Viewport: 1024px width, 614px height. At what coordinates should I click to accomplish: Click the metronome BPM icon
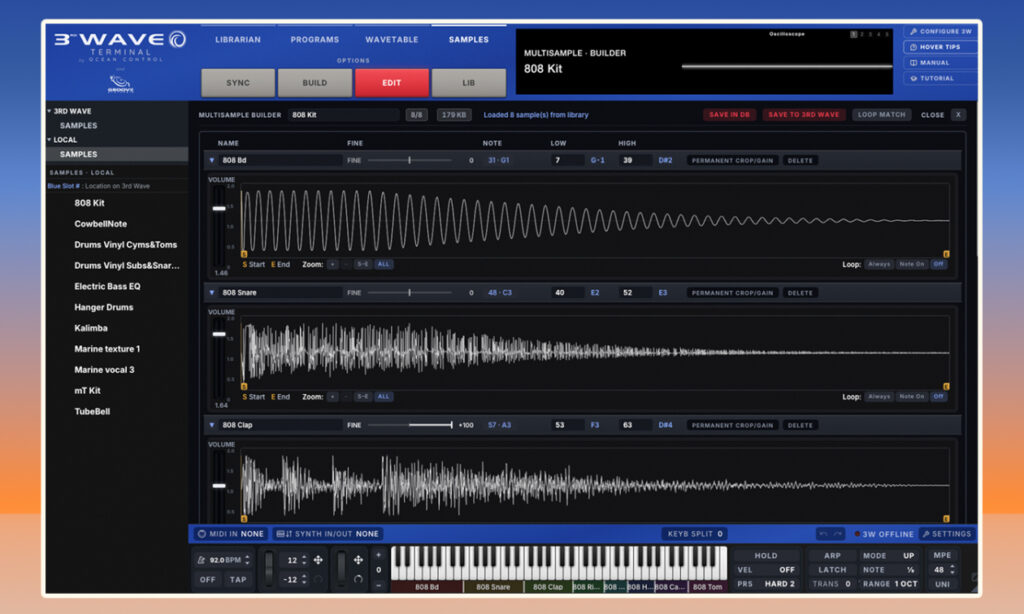[202, 560]
